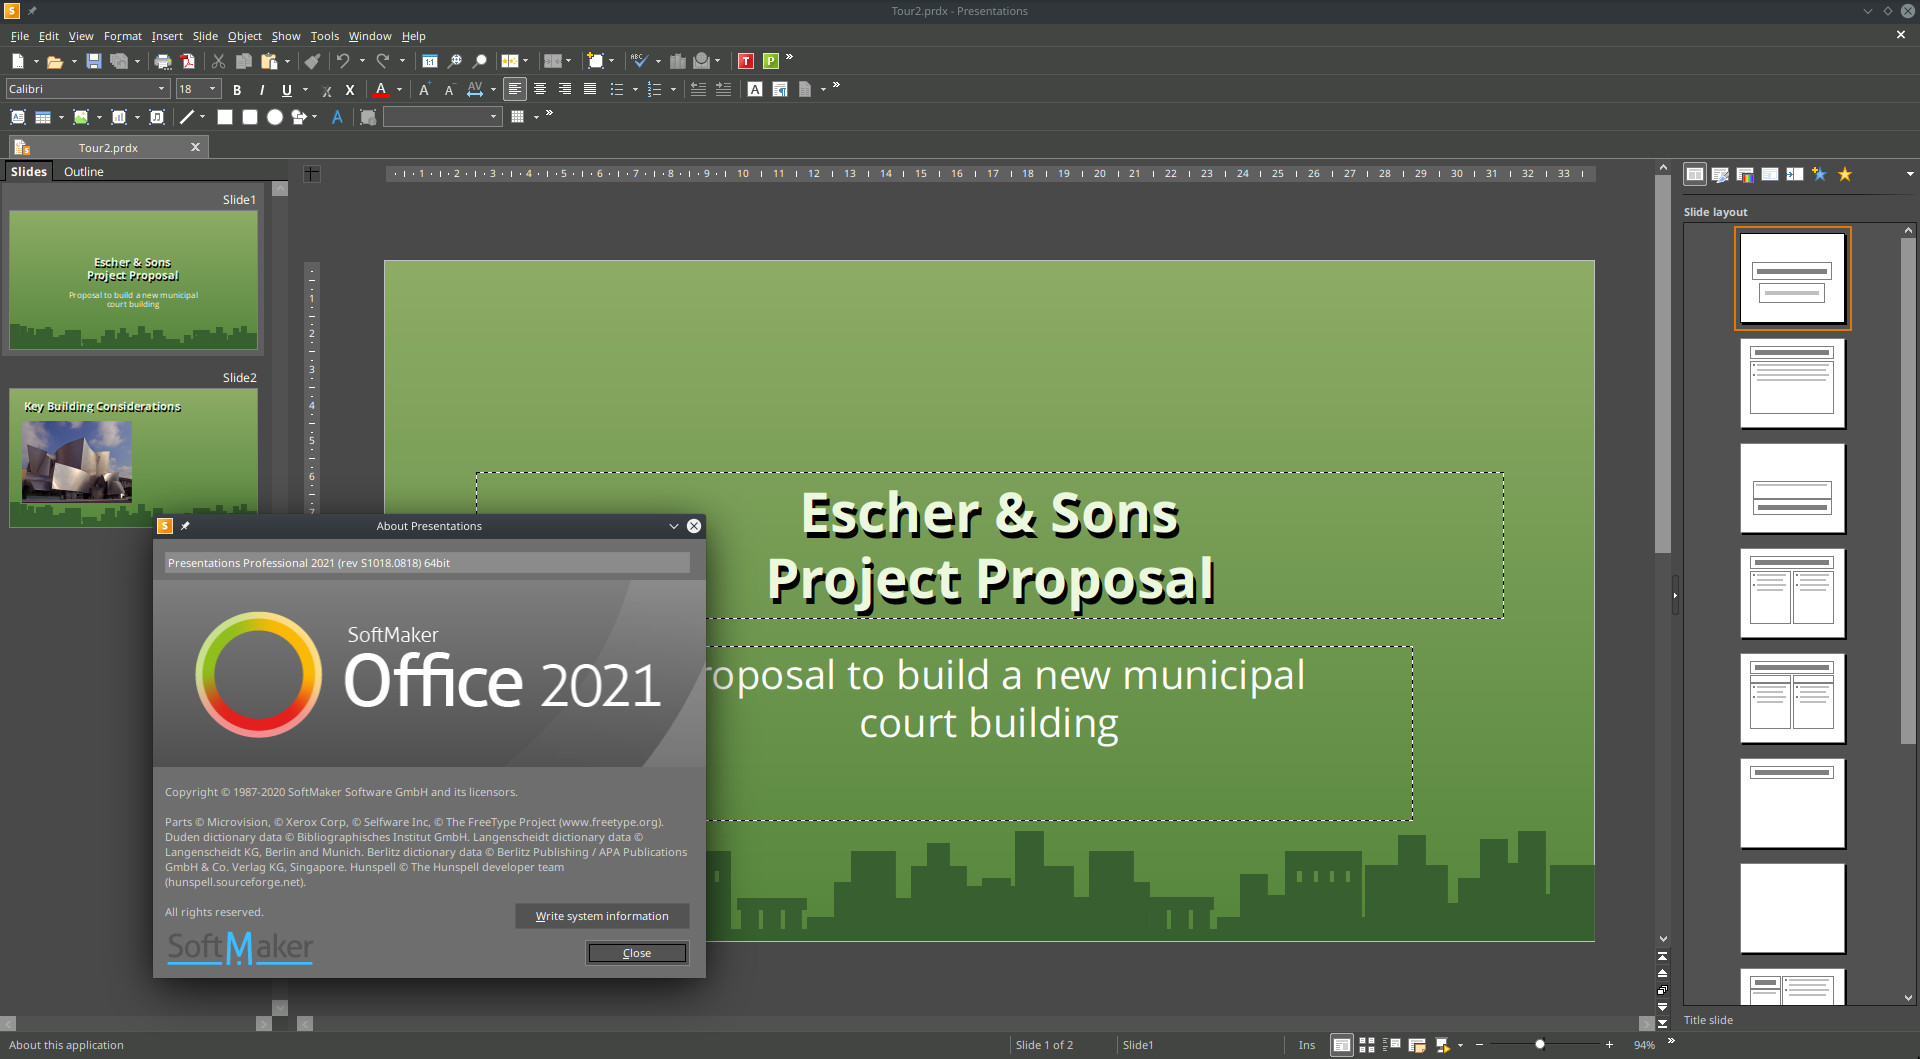The image size is (1920, 1059).
Task: Expand the sidebar panel options arrow
Action: (x=1910, y=174)
